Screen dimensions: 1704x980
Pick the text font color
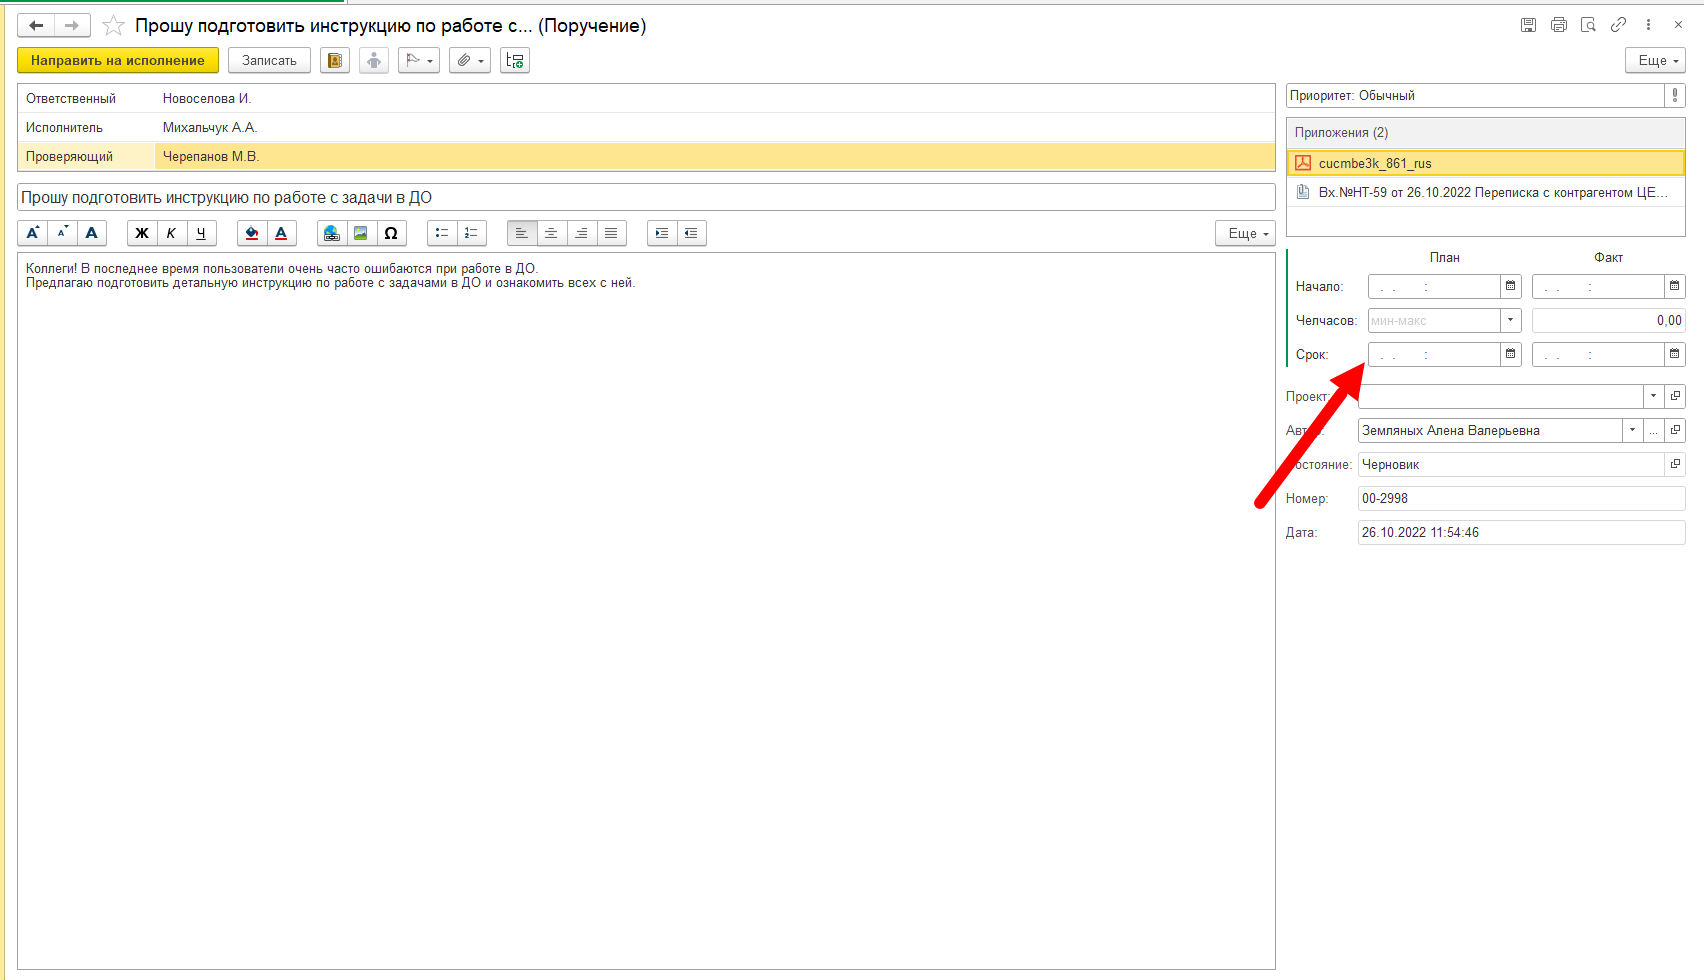281,233
